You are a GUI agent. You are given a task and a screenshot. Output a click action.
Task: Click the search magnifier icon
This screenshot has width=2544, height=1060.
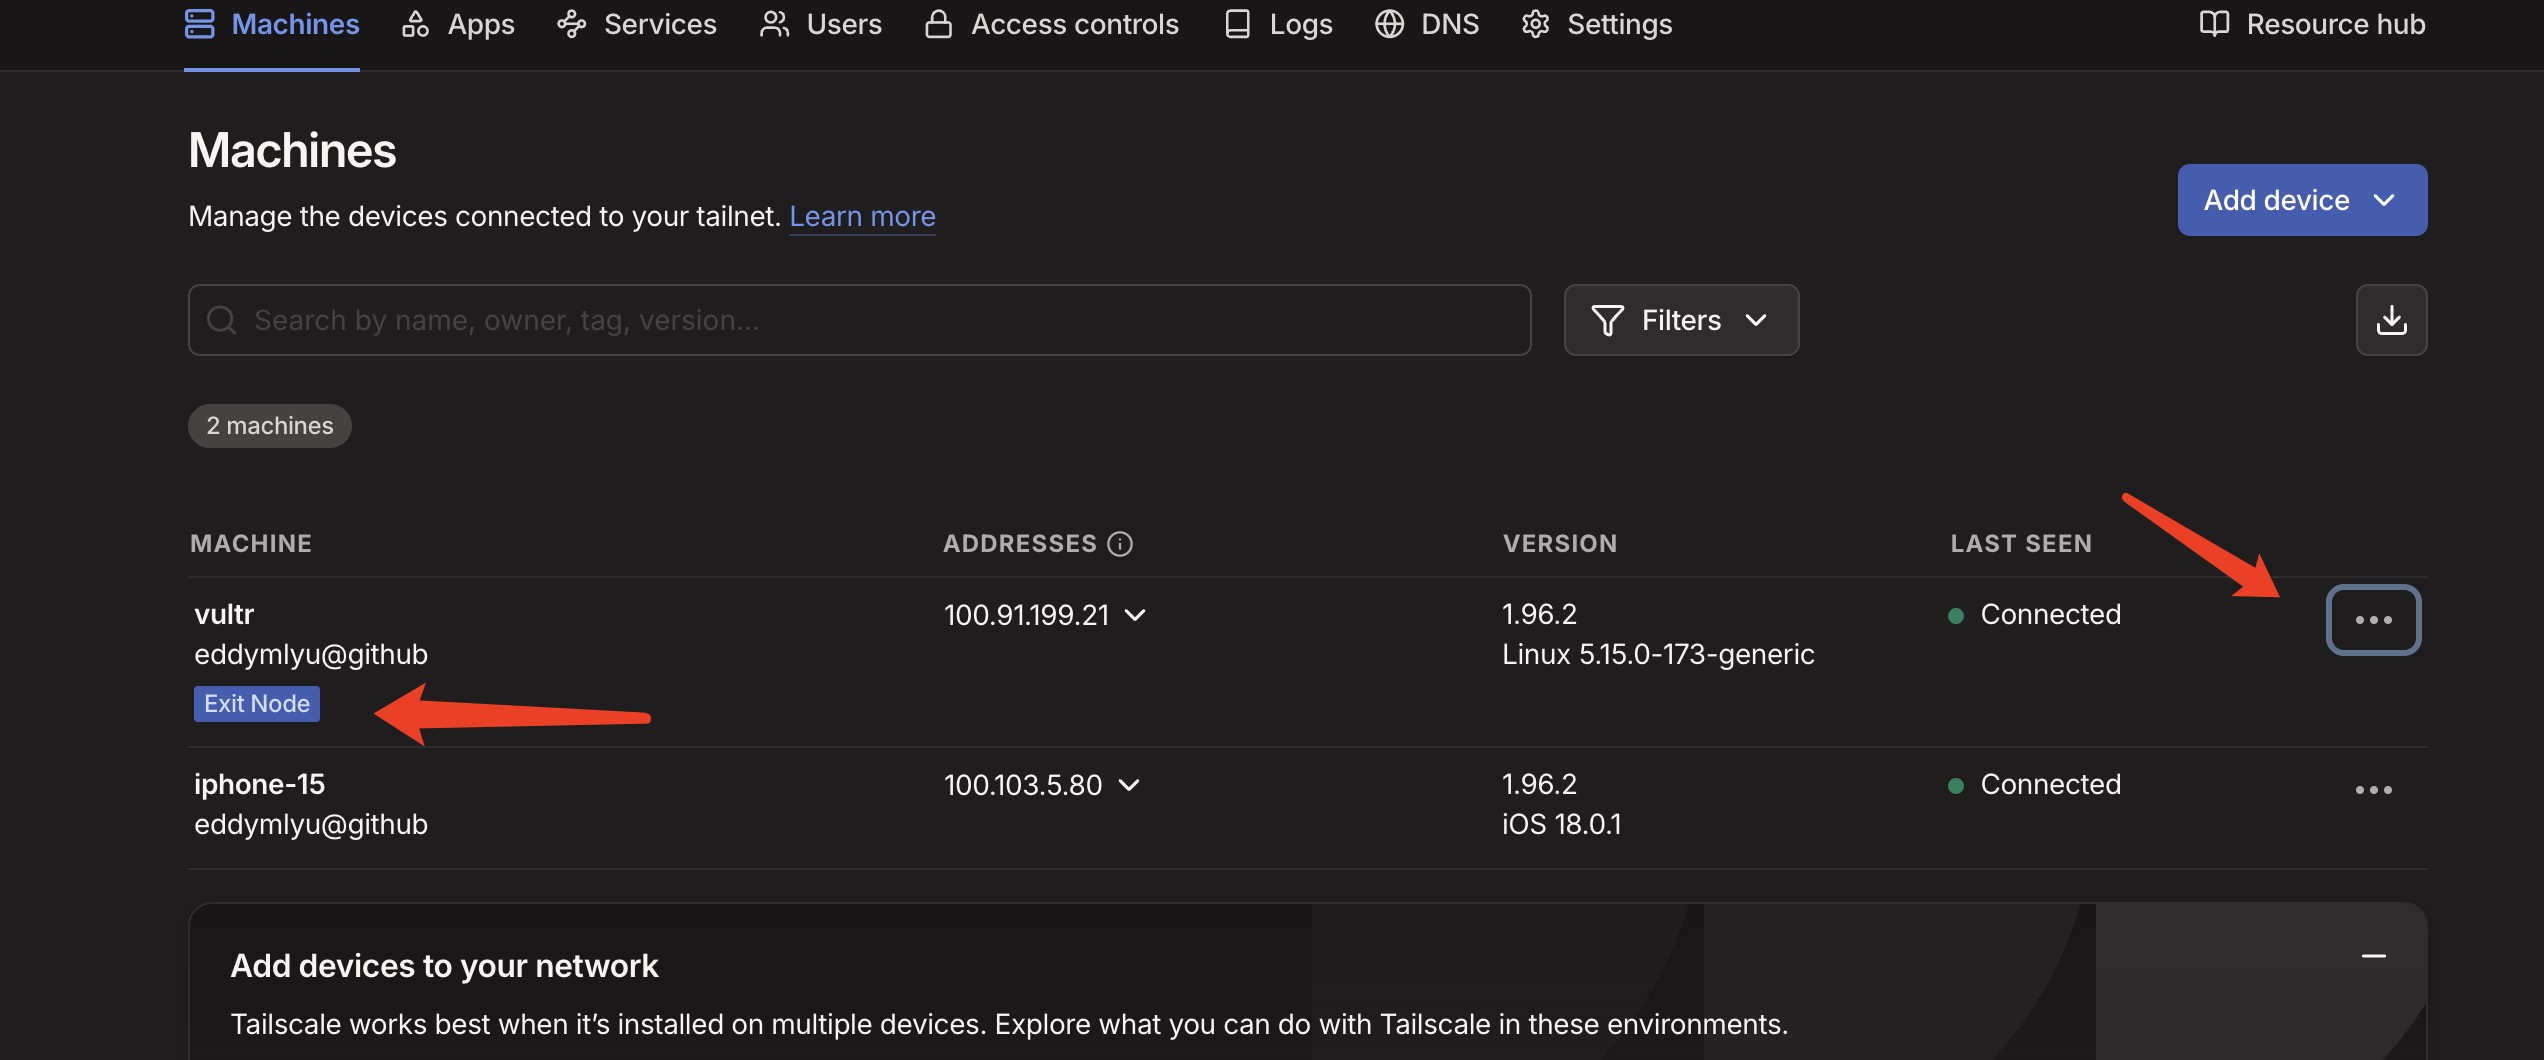point(221,320)
